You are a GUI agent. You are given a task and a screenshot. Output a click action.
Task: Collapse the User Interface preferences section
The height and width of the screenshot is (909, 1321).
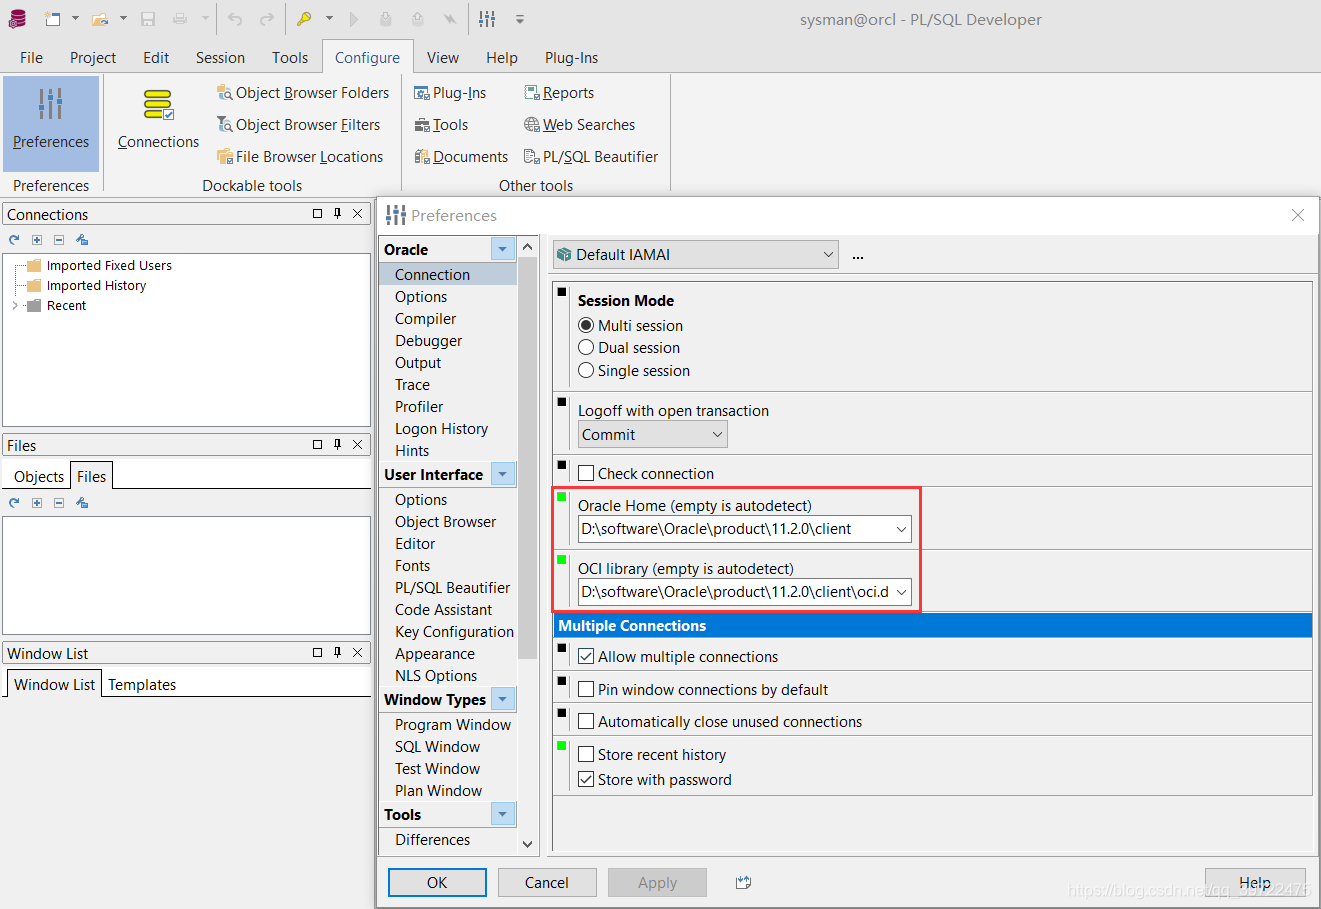click(x=503, y=474)
